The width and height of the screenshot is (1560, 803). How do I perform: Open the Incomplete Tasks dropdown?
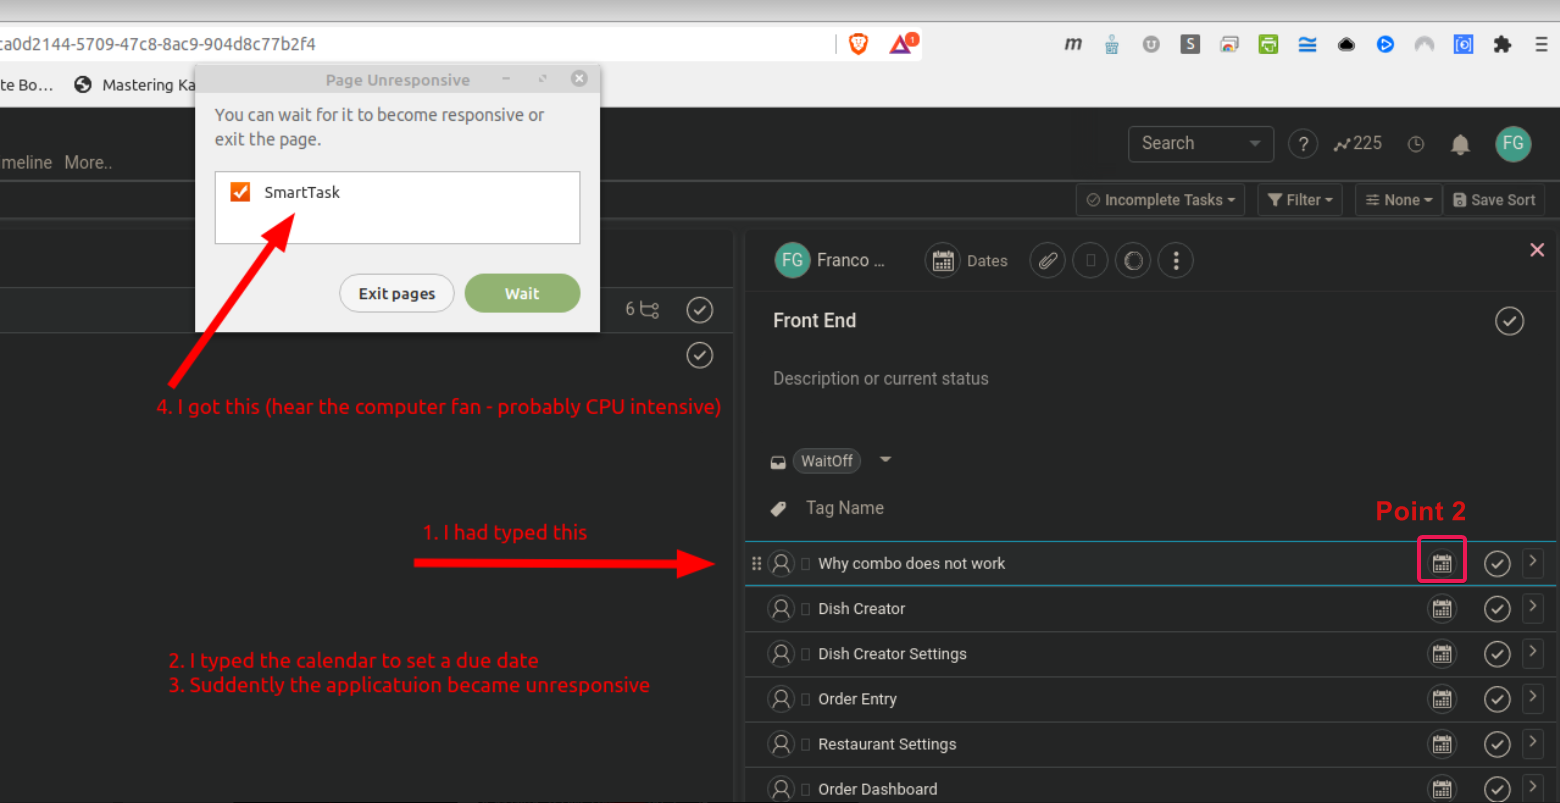1161,200
